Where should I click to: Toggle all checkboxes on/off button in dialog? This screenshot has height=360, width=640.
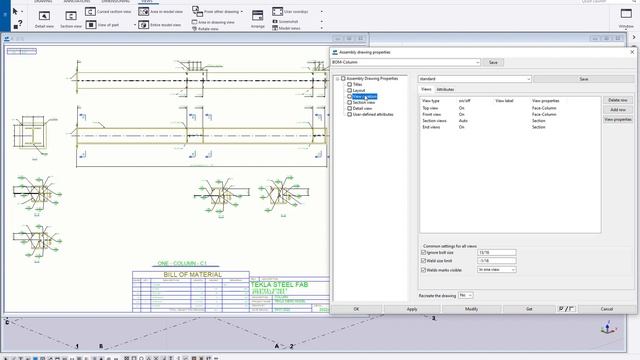tap(567, 309)
